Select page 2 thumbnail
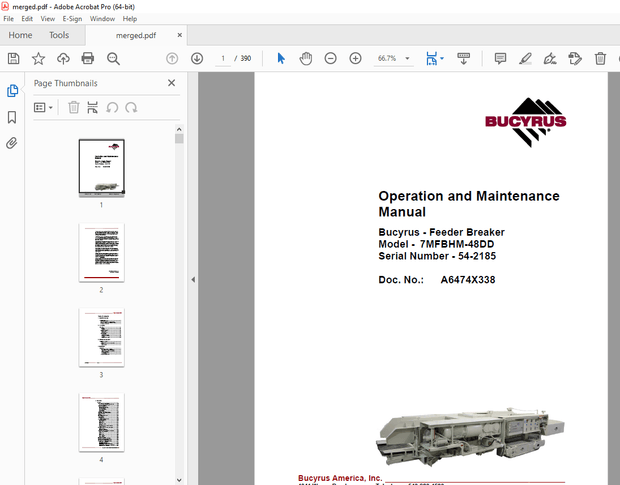The height and width of the screenshot is (485, 620). (102, 253)
